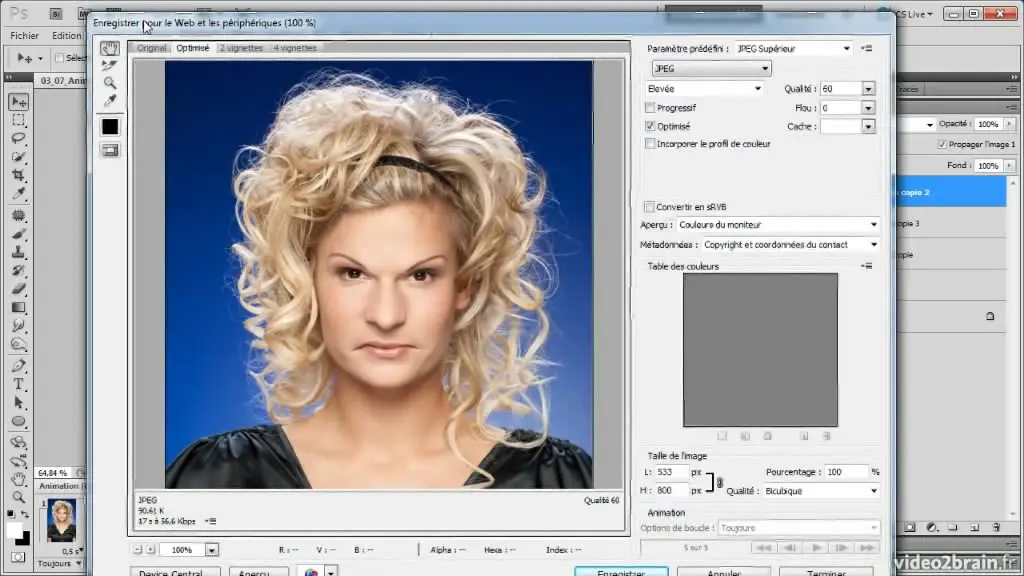Select the Lasso tool
This screenshot has height=576, width=1024.
click(x=18, y=138)
